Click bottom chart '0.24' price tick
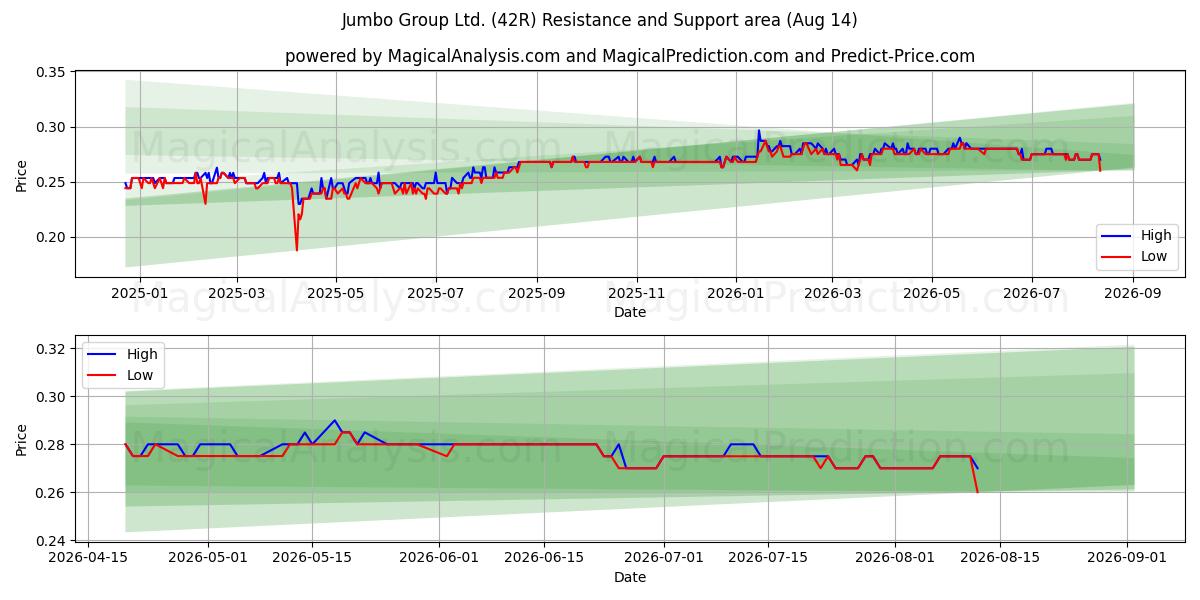The width and height of the screenshot is (1200, 600). click(52, 541)
